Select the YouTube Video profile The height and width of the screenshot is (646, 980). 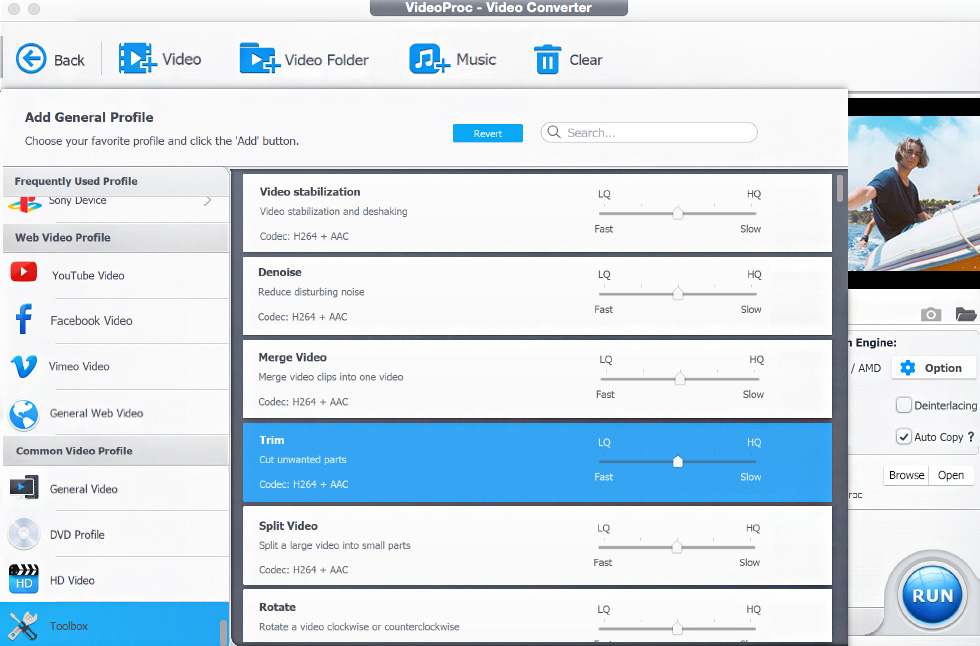point(24,274)
